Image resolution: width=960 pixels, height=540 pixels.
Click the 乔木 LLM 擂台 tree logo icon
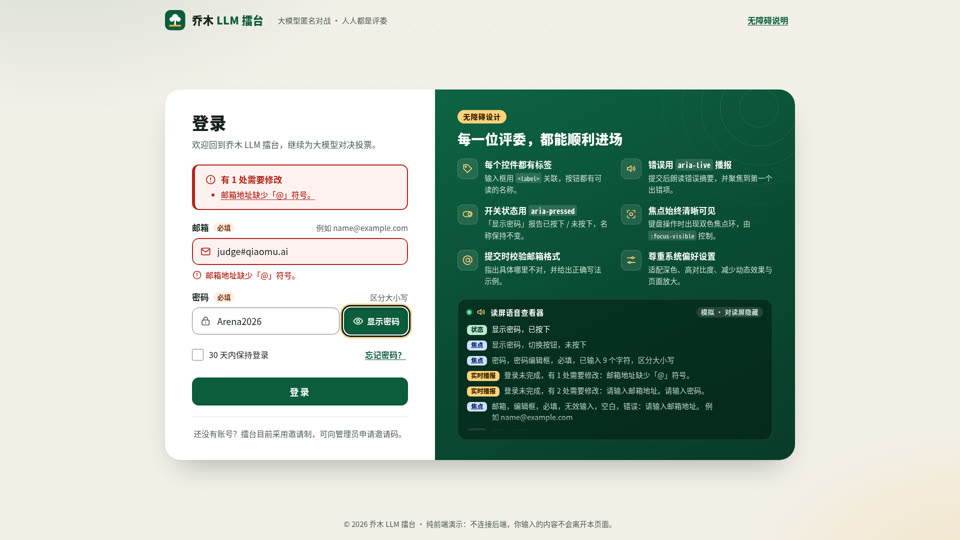coord(174,20)
